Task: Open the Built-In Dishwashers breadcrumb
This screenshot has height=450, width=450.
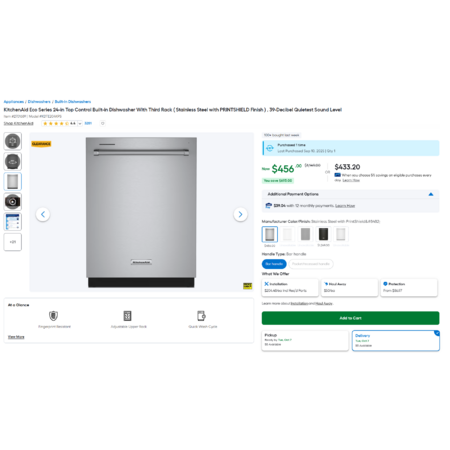Action: coord(73,102)
